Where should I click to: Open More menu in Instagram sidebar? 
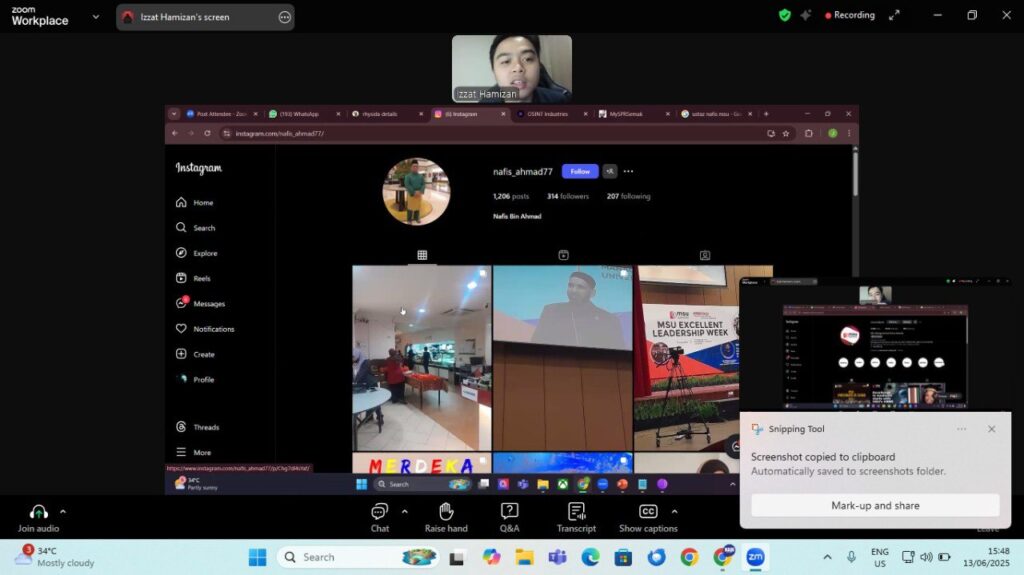coord(193,452)
